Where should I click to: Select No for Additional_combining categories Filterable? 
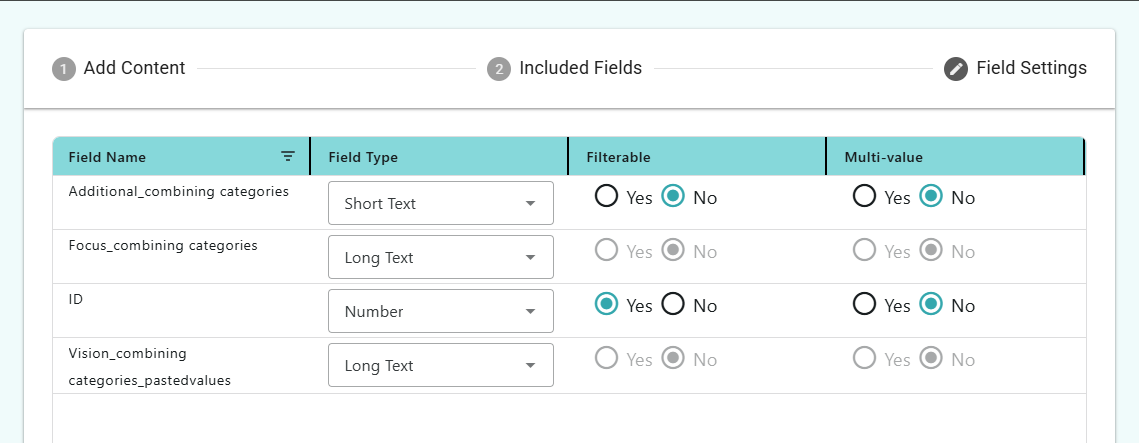pos(673,196)
